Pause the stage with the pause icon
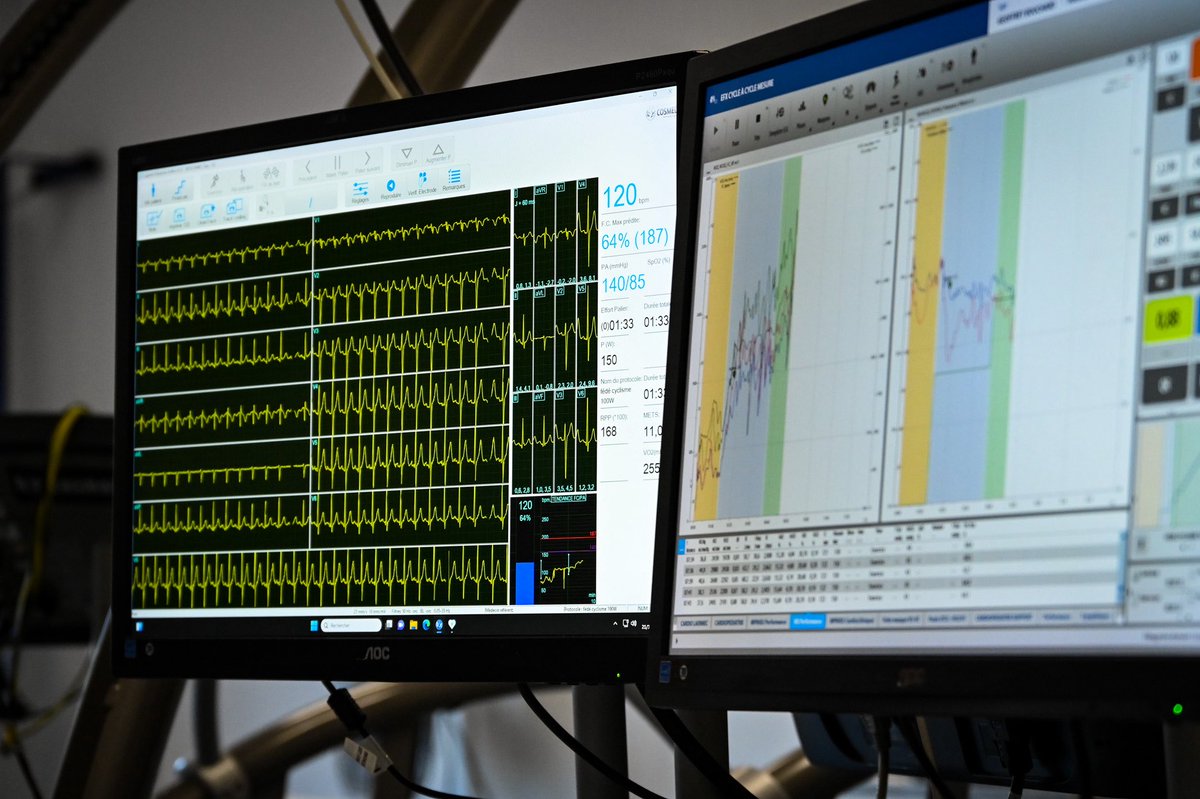 337,164
